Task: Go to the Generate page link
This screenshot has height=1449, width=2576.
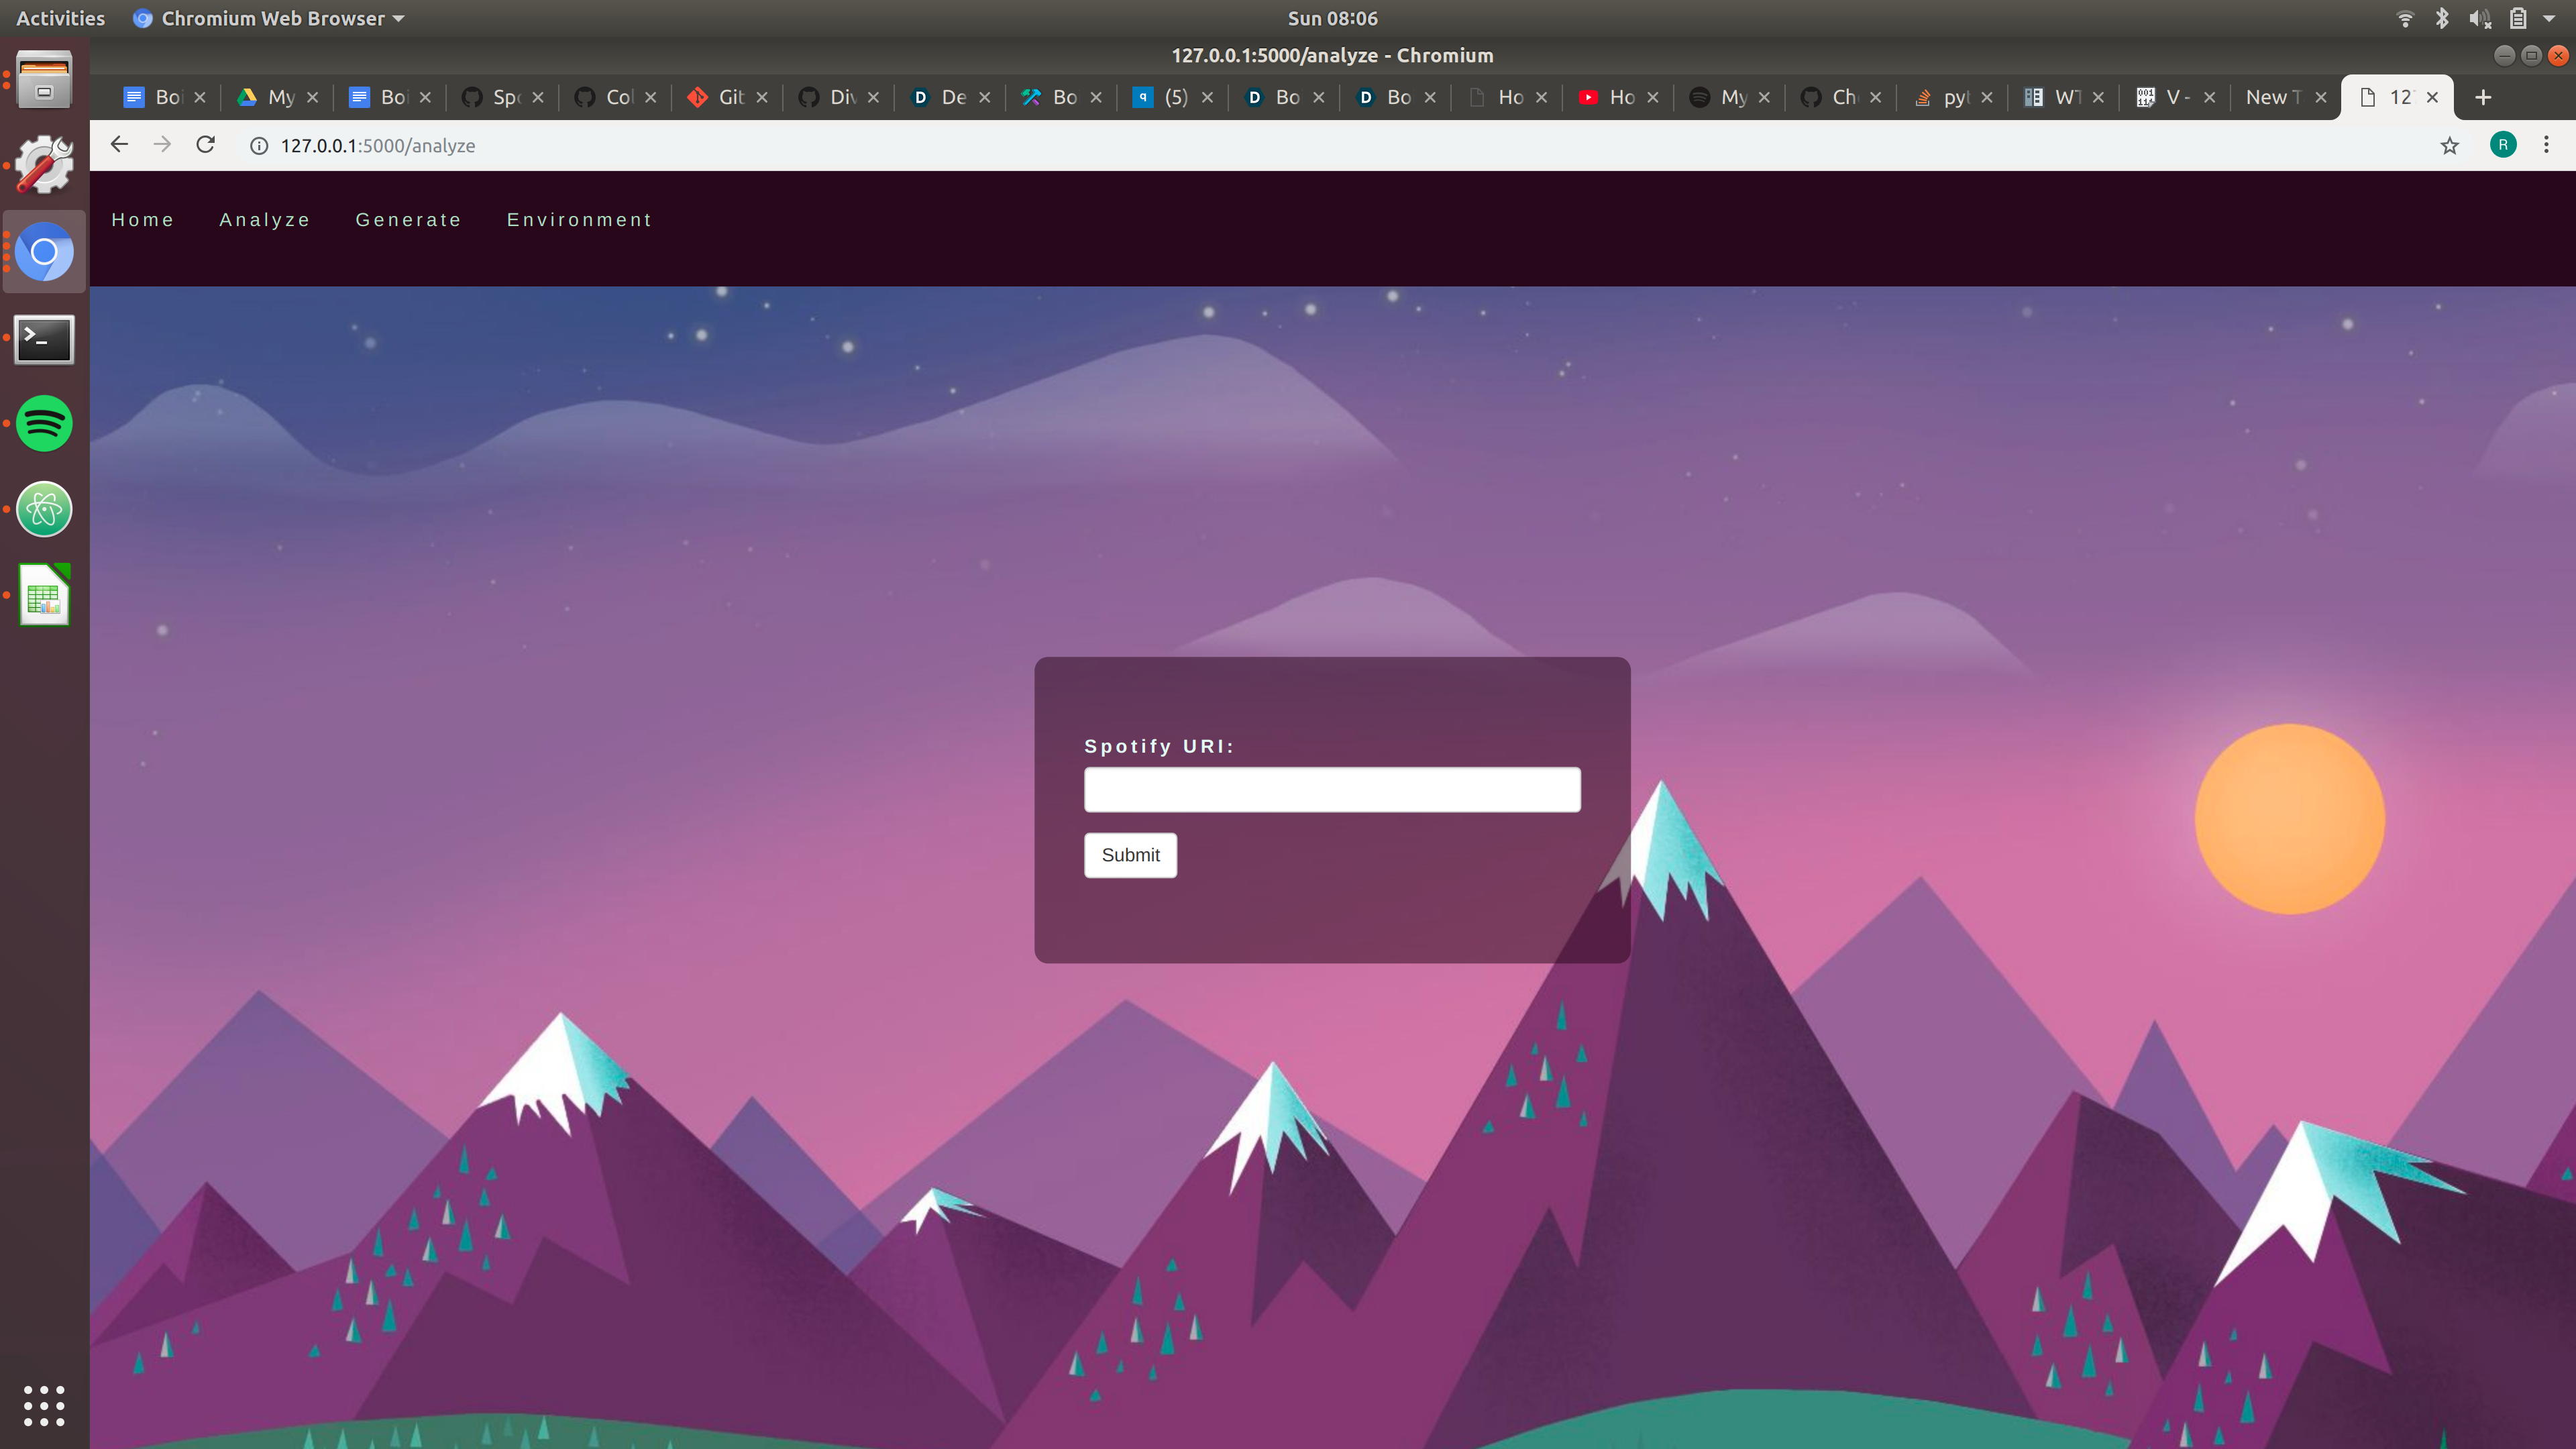Action: [x=408, y=220]
